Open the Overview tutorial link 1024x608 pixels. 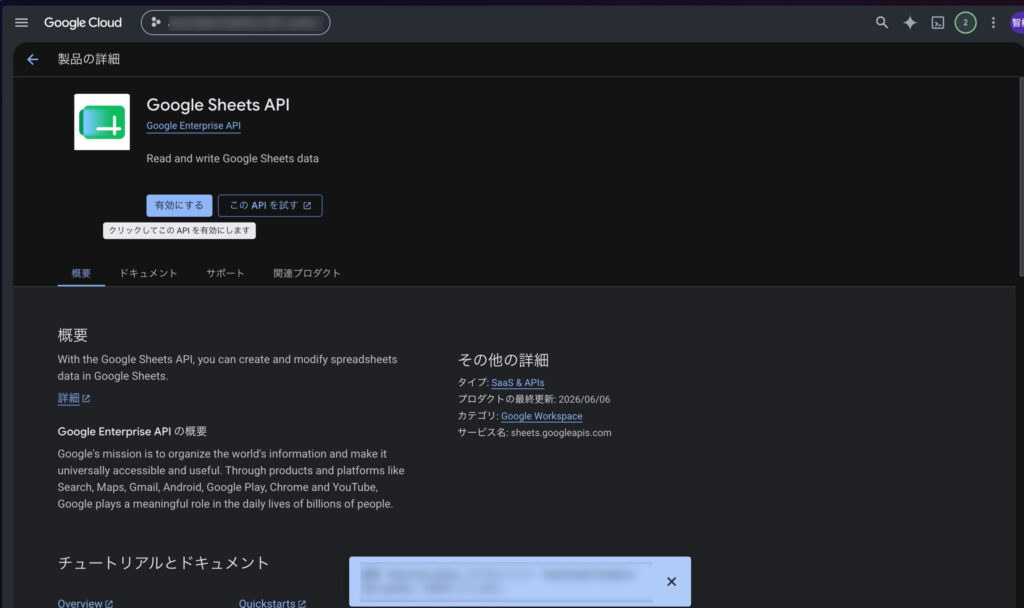pyautogui.click(x=85, y=603)
